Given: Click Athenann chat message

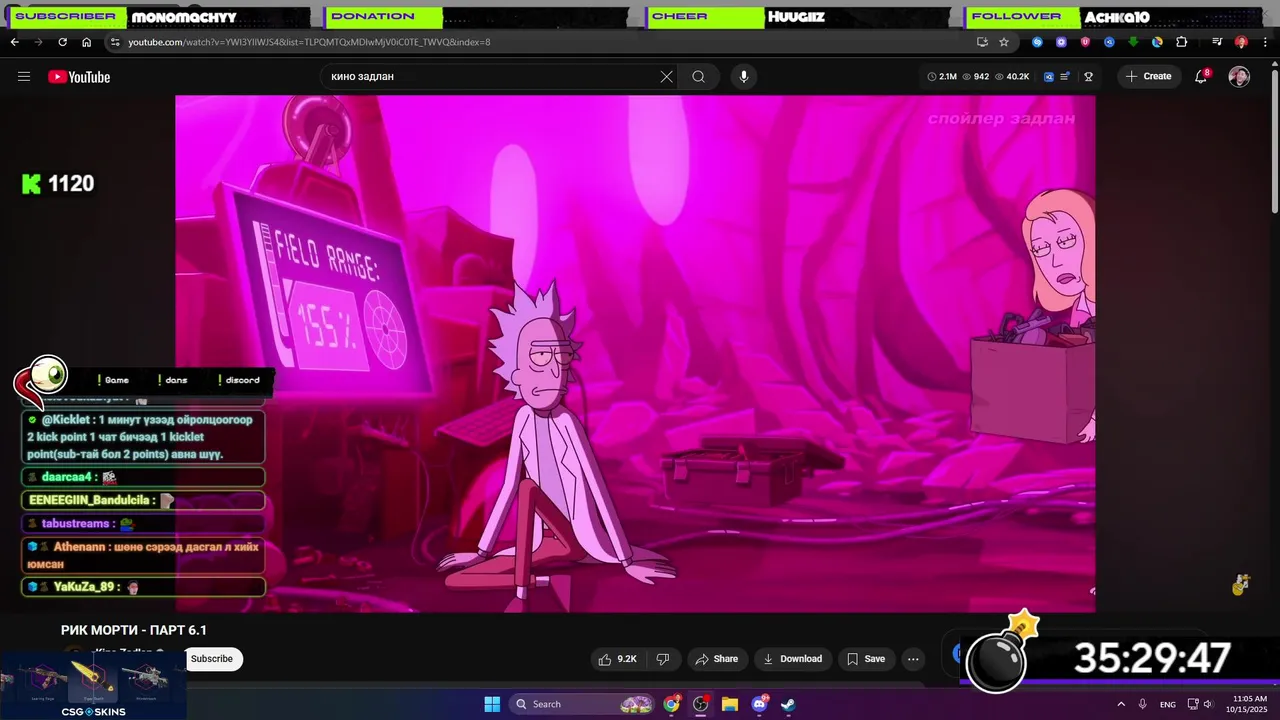Looking at the screenshot, I should pos(143,555).
